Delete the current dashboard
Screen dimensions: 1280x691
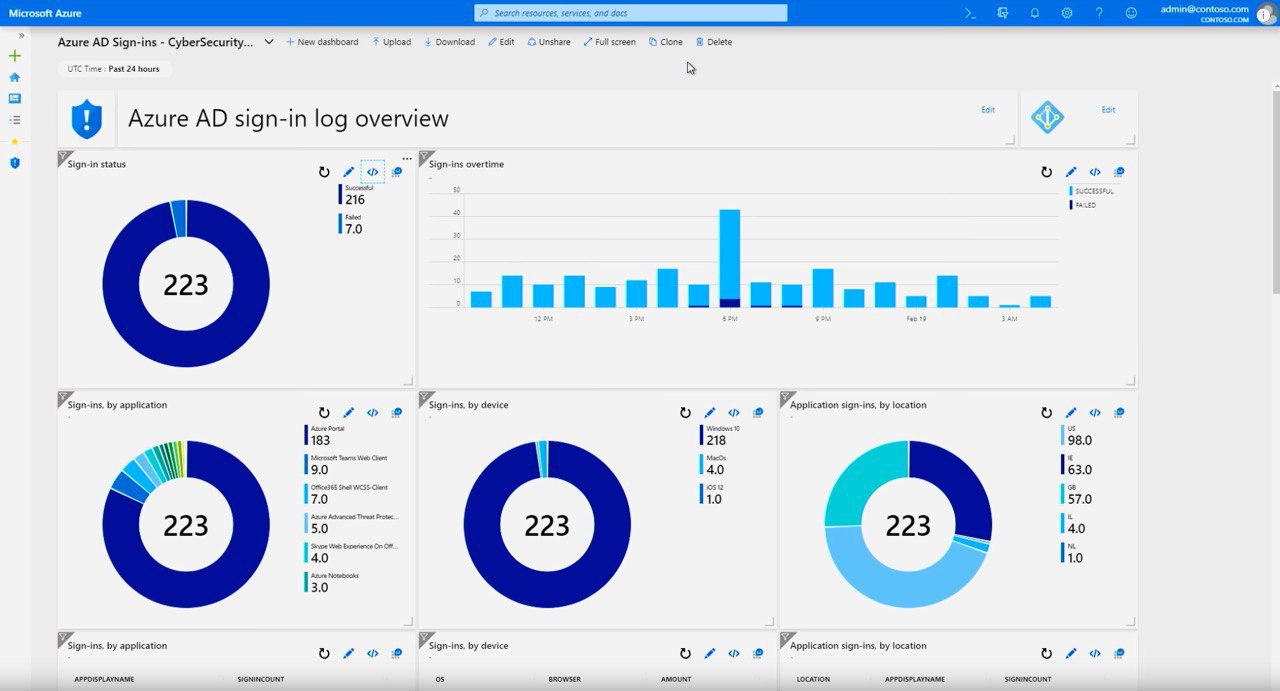click(713, 42)
